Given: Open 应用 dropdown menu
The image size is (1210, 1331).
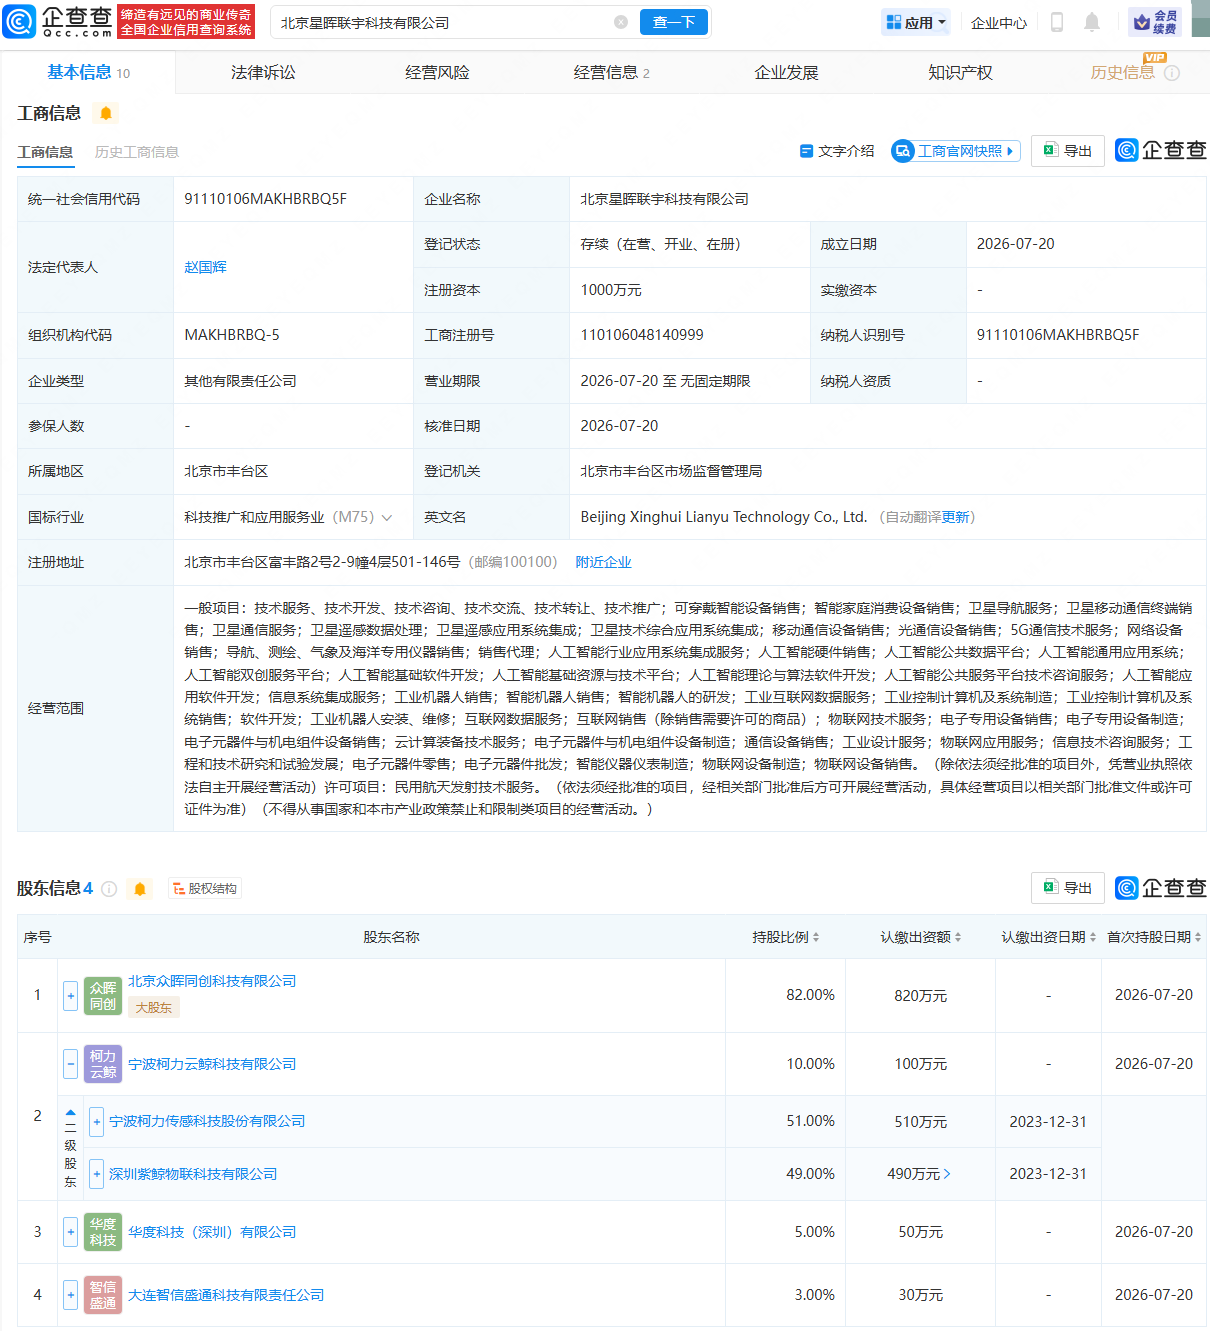Looking at the screenshot, I should click(x=916, y=22).
